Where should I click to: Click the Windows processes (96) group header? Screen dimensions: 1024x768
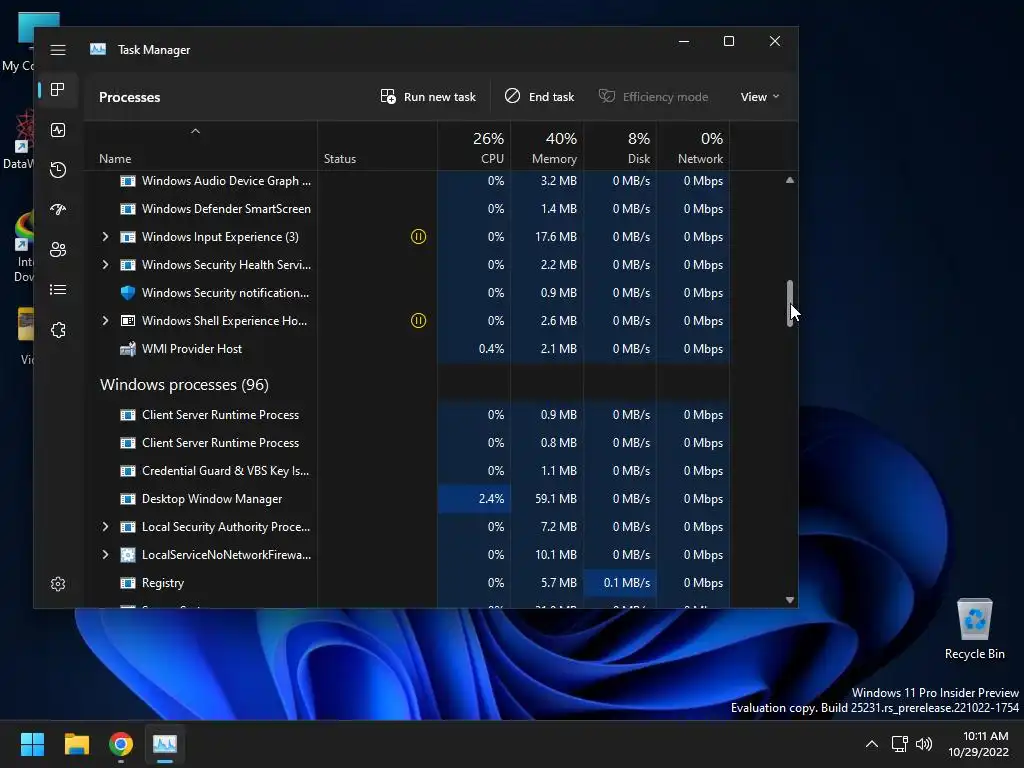(184, 385)
